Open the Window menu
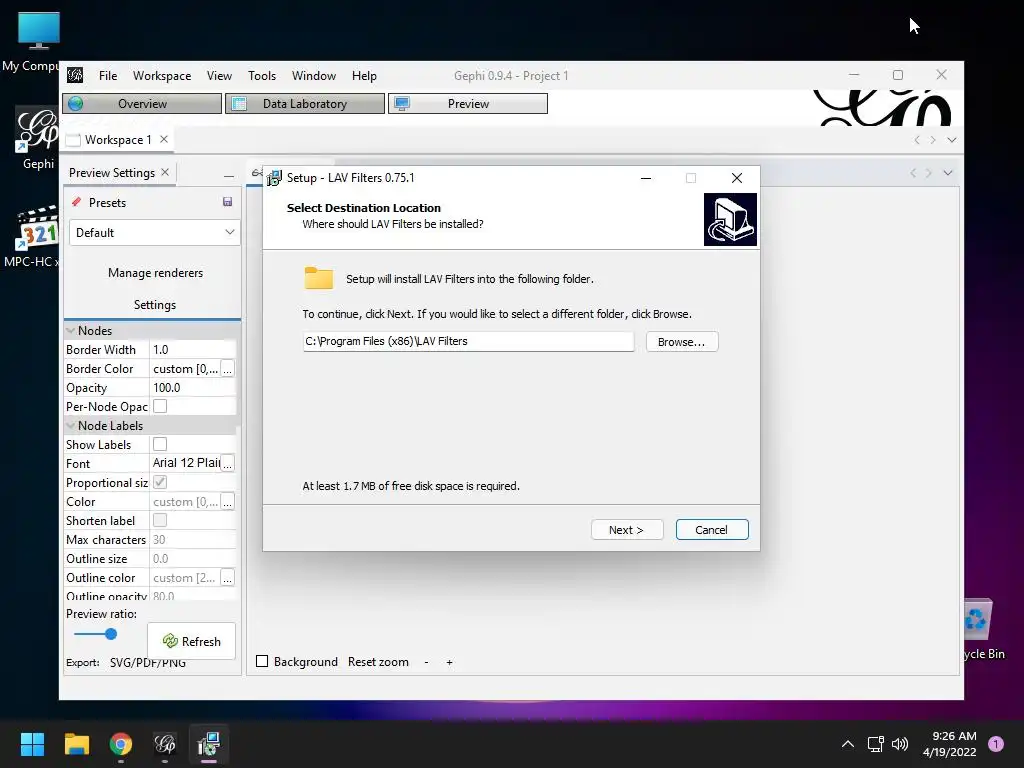 click(313, 76)
